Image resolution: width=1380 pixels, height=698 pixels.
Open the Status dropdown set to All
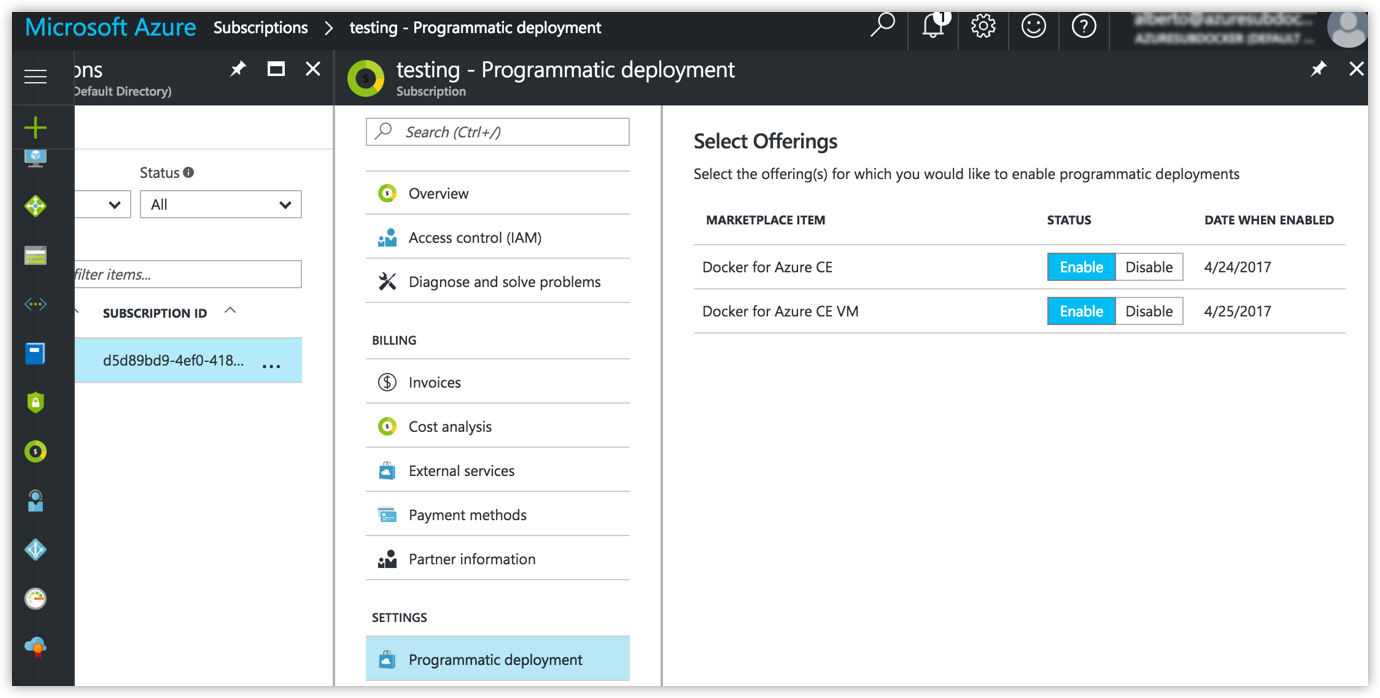[220, 204]
